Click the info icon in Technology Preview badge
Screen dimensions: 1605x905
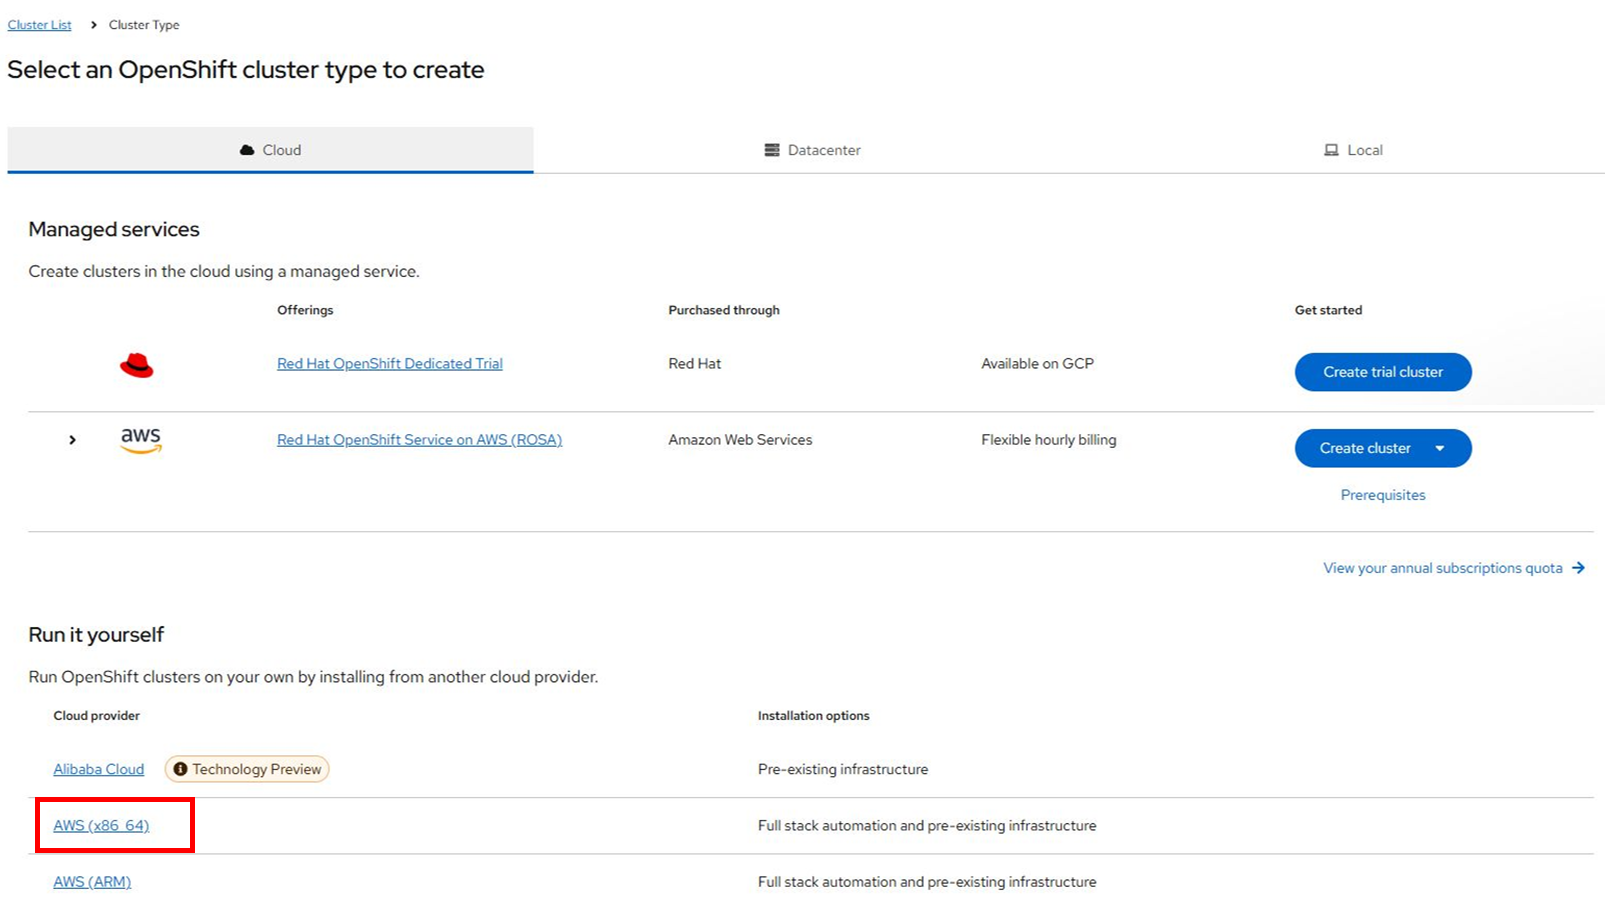point(181,769)
